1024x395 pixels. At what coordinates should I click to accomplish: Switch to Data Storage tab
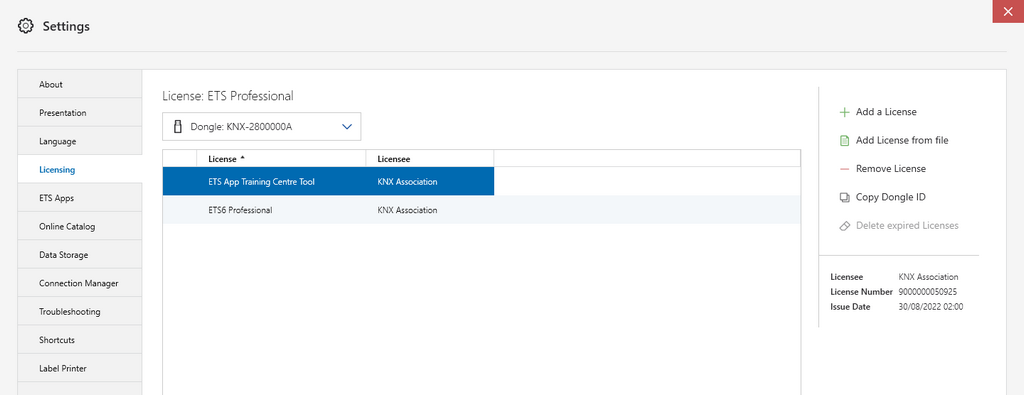[x=80, y=255]
